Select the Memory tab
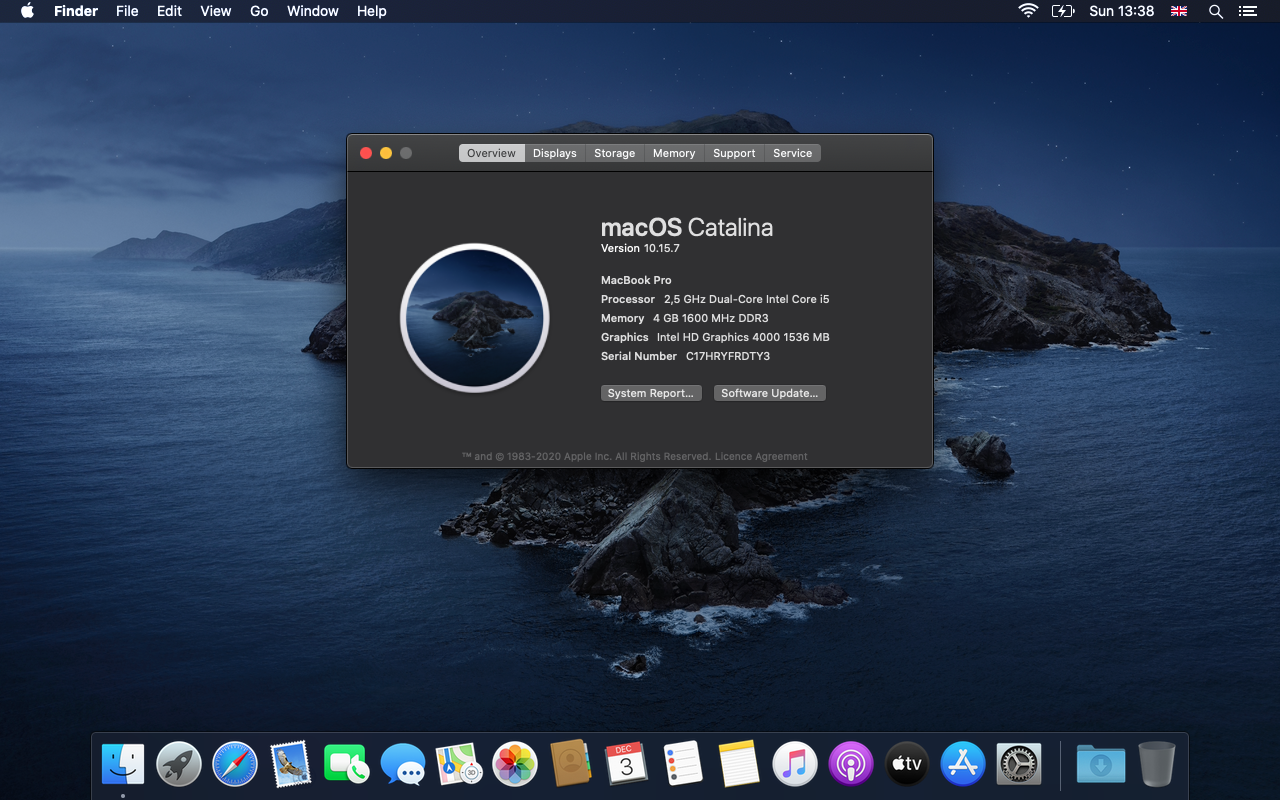The image size is (1280, 800). click(x=673, y=153)
